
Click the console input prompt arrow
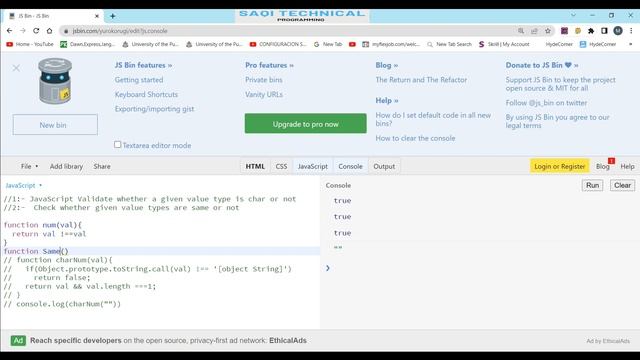[328, 268]
